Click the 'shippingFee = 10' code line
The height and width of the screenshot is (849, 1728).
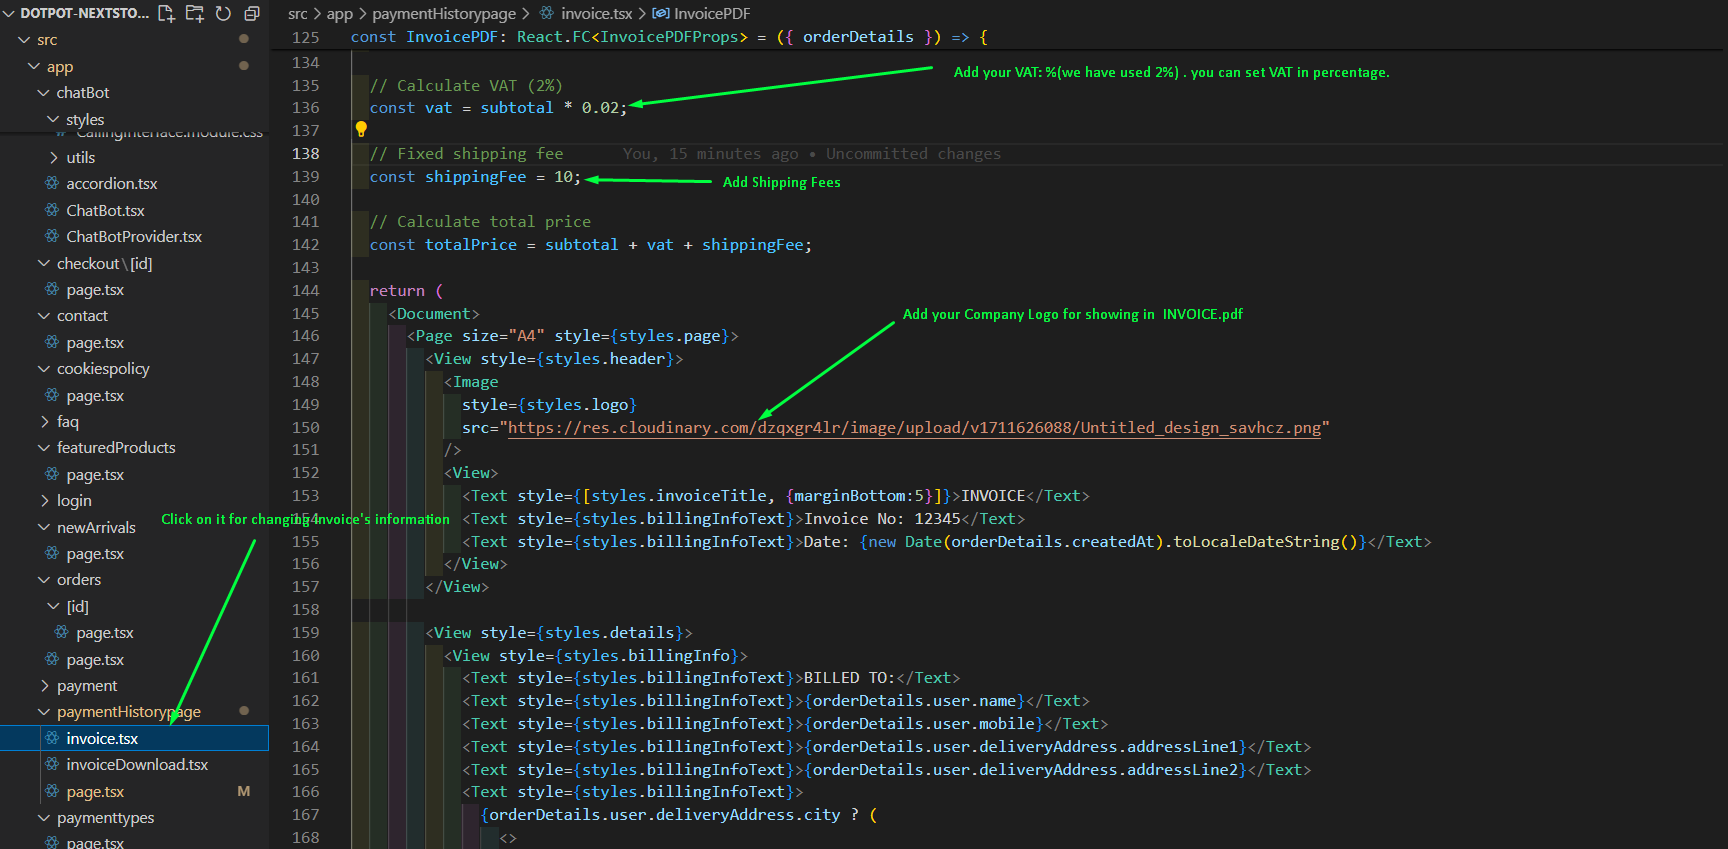475,176
